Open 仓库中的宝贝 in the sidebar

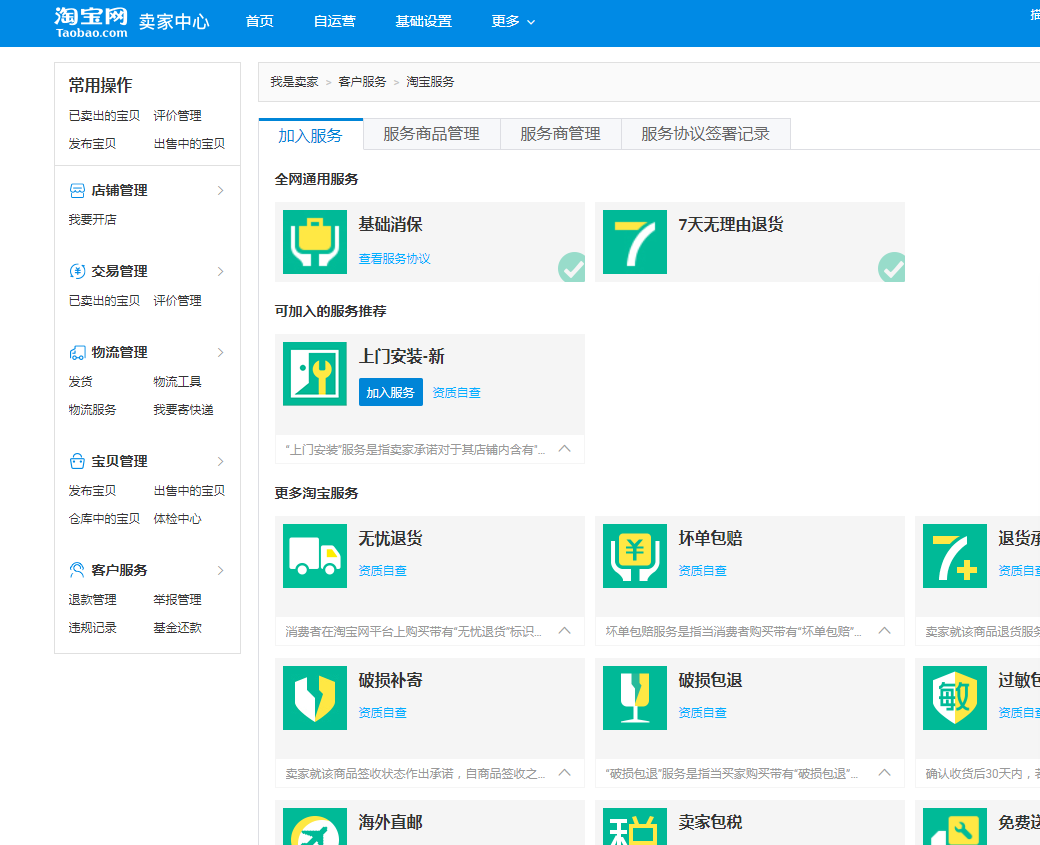click(104, 519)
